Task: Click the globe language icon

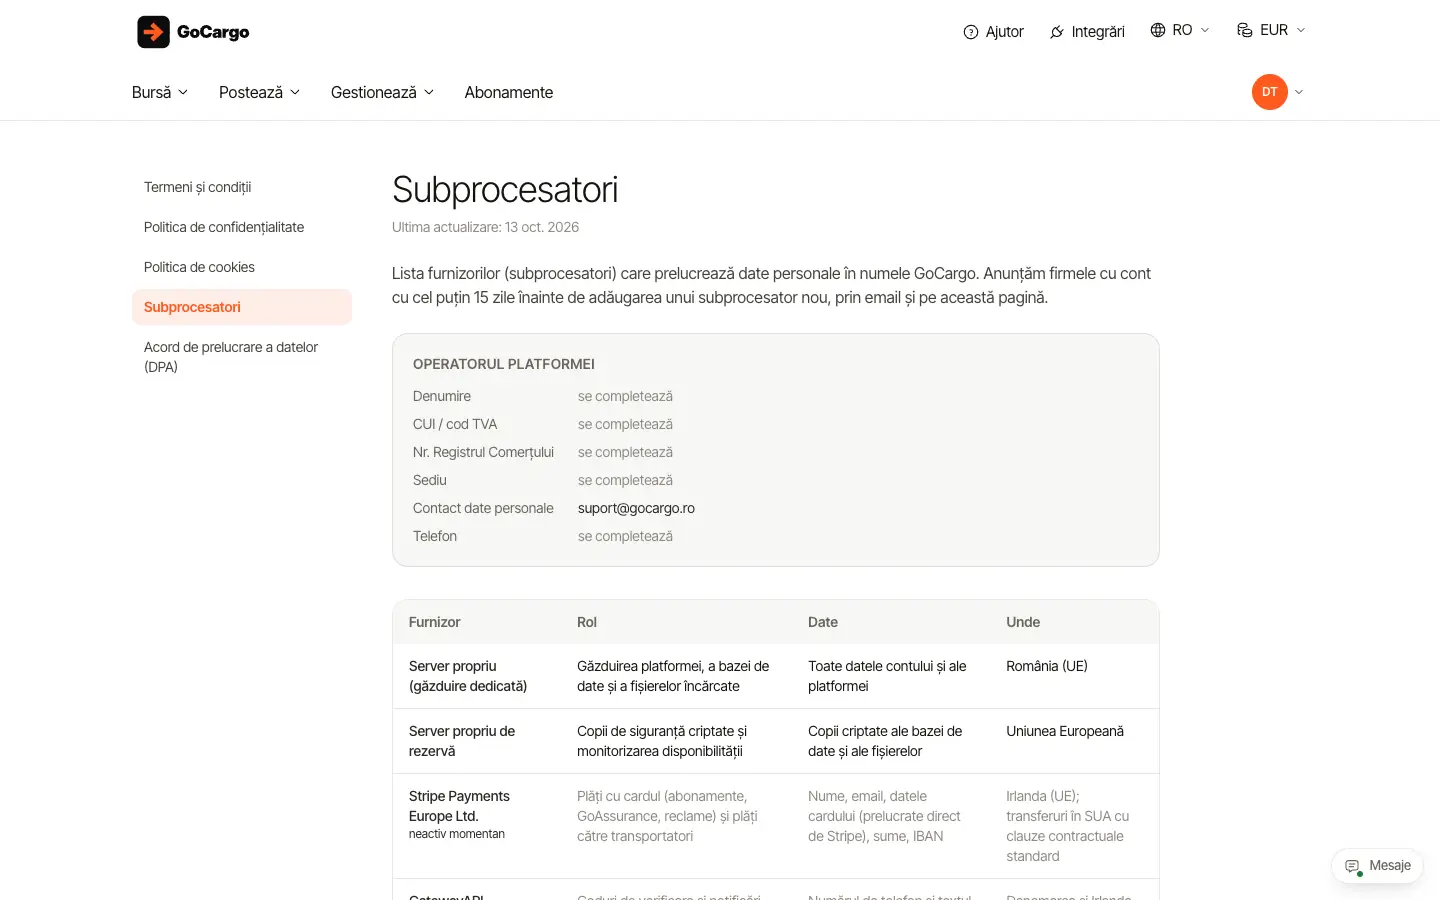Action: (x=1158, y=30)
